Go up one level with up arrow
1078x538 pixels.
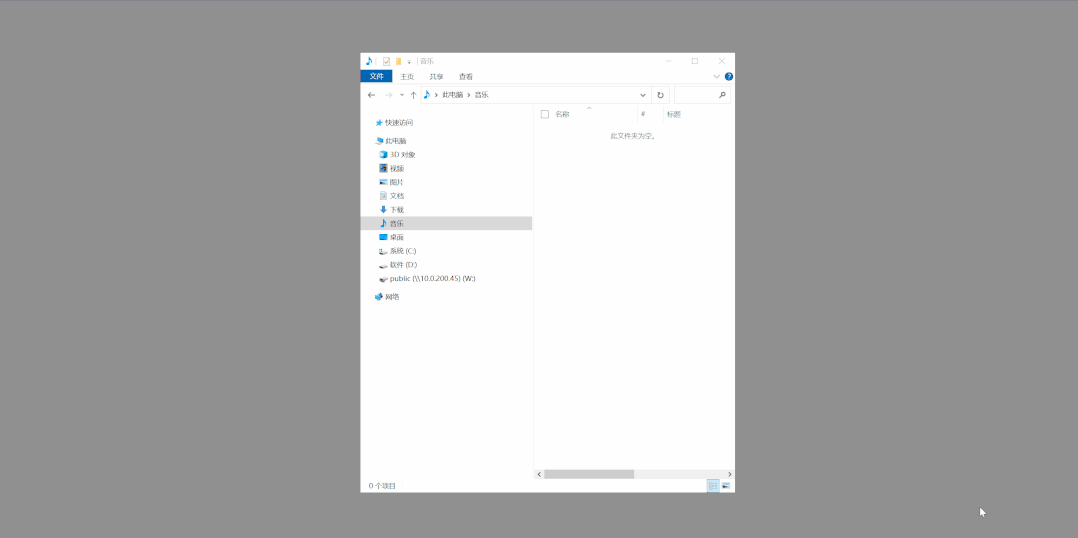413,95
